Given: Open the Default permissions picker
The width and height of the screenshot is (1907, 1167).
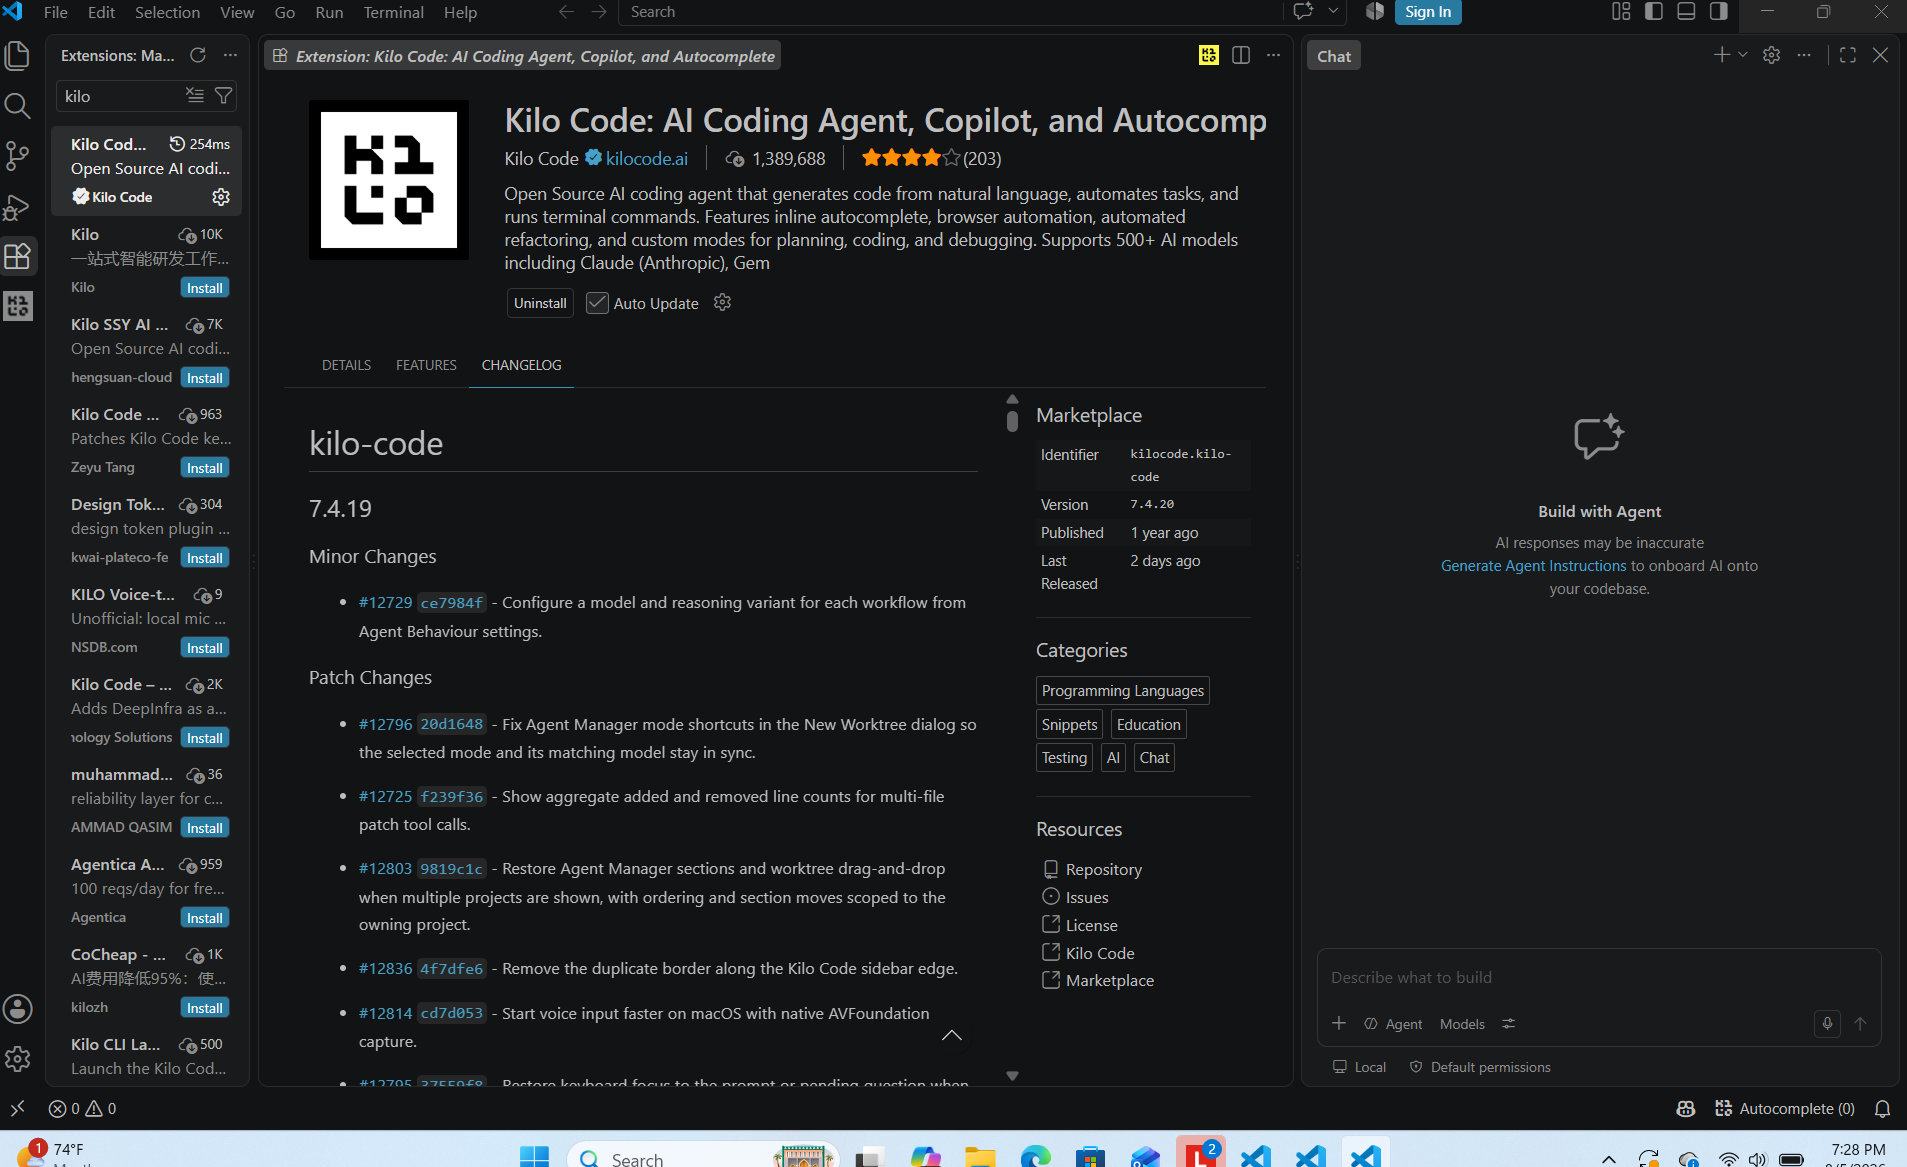Looking at the screenshot, I should coord(1480,1067).
